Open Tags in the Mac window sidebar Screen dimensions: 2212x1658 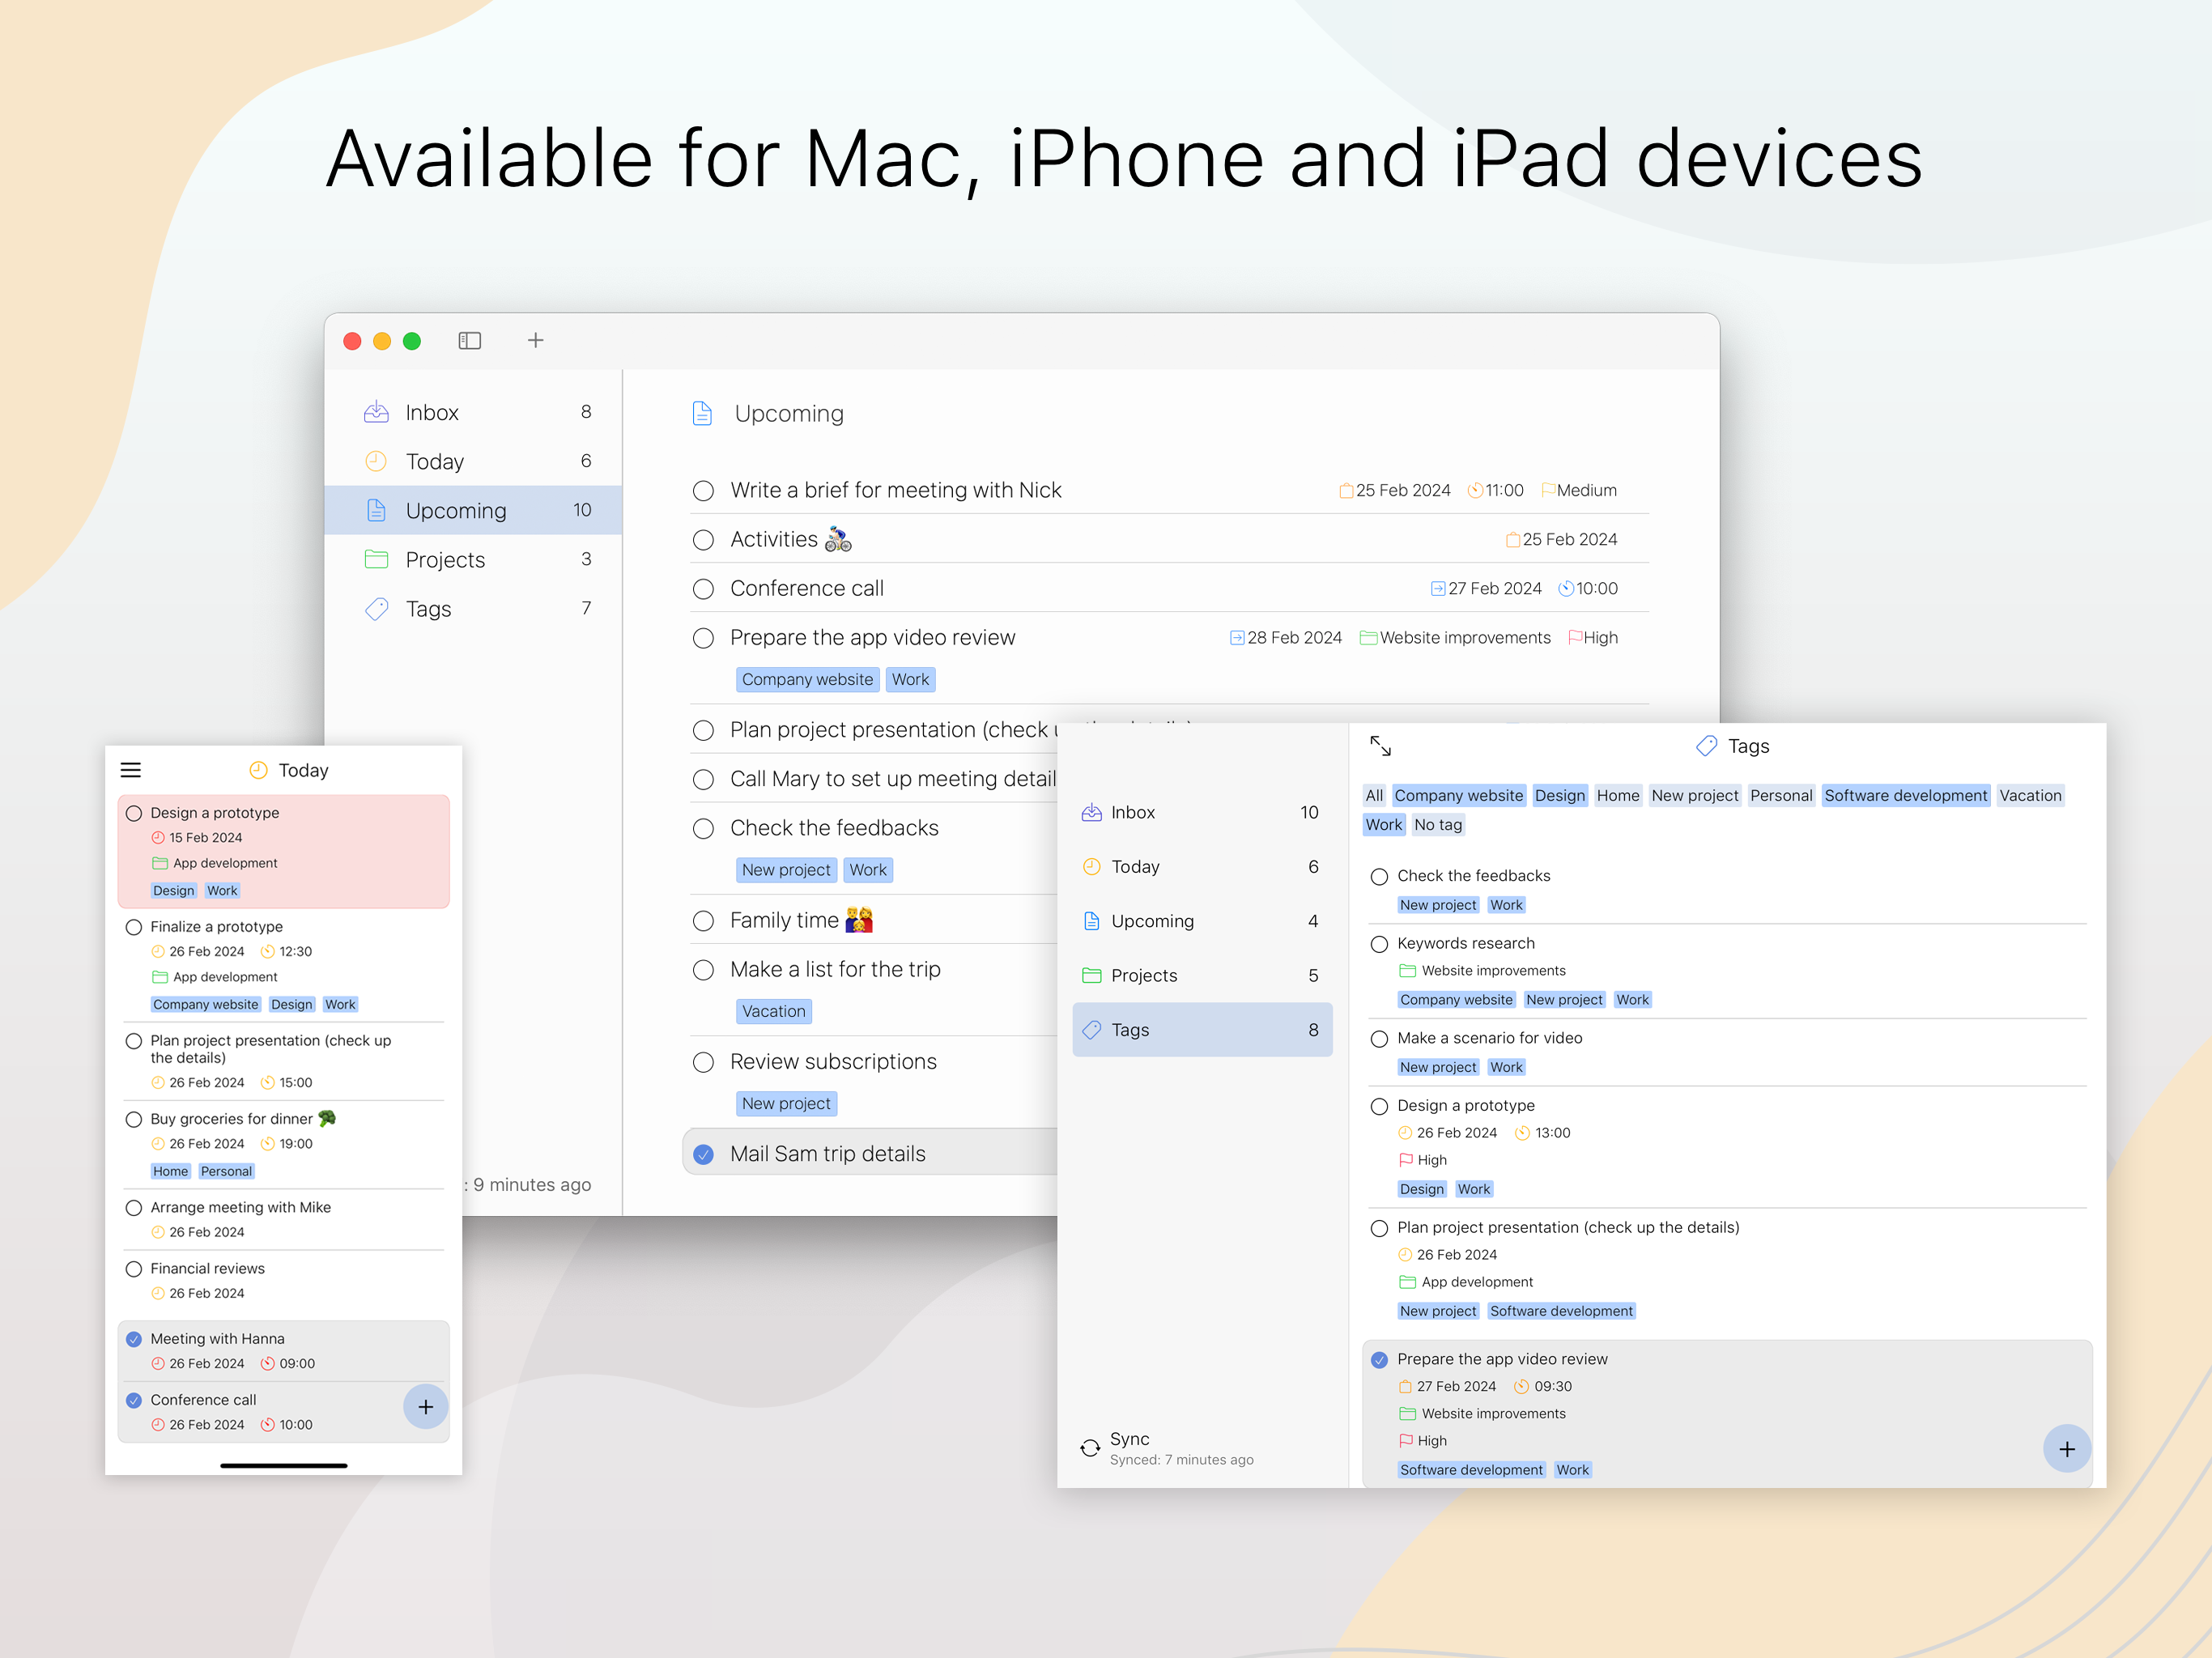[x=473, y=608]
